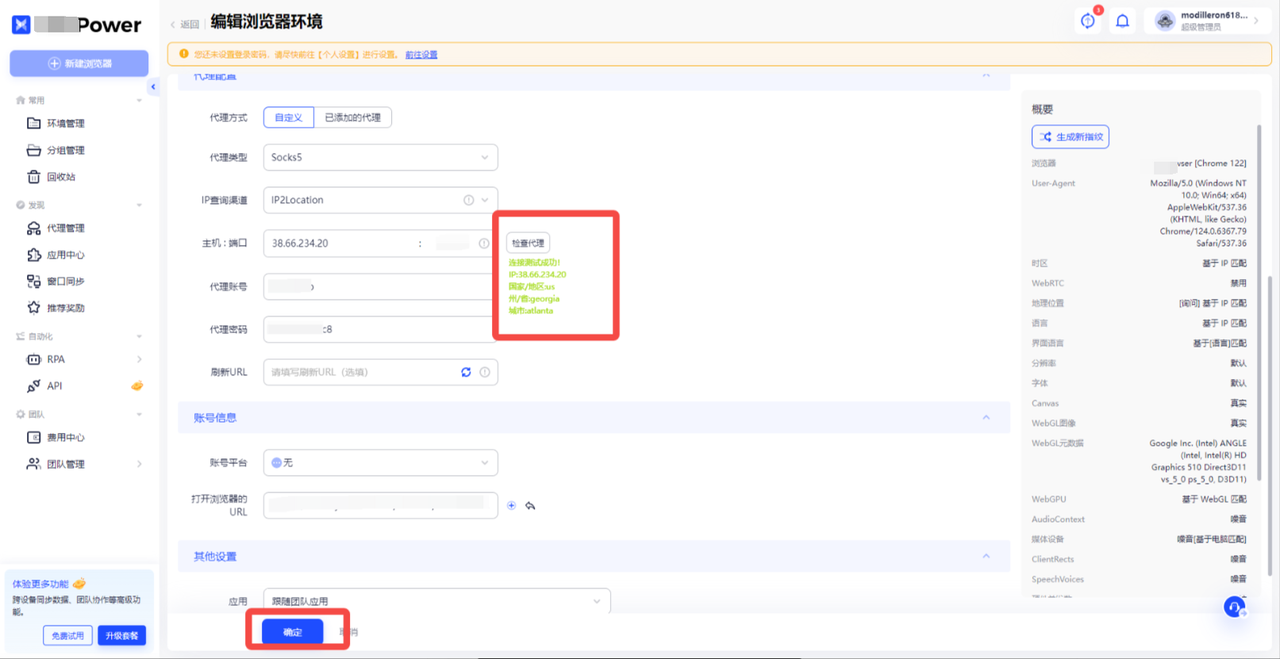Click the blue refresh icon in 刷新URL field
Viewport: 1280px width, 659px height.
[x=466, y=372]
